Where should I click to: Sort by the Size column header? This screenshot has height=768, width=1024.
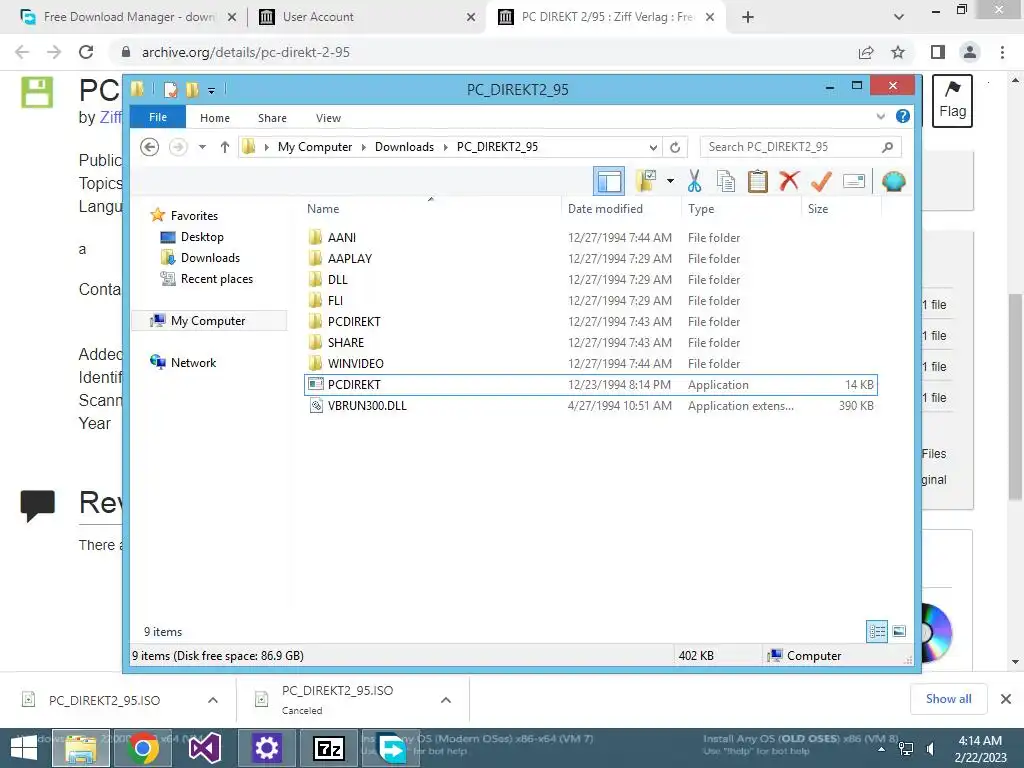point(818,209)
